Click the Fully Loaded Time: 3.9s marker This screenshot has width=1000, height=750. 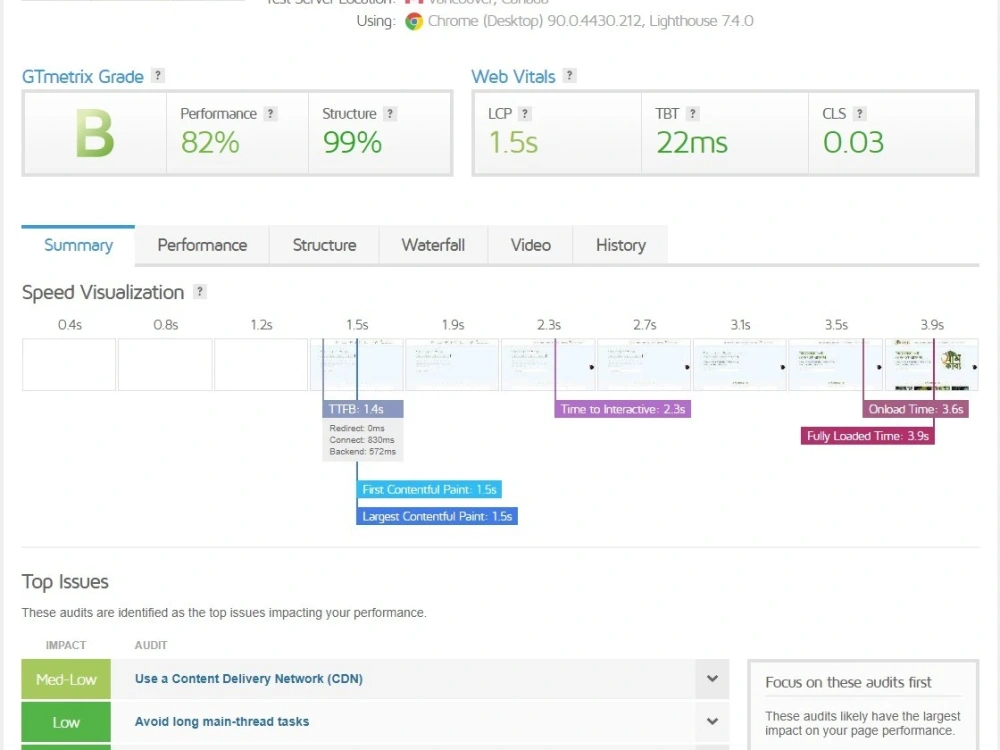click(867, 436)
